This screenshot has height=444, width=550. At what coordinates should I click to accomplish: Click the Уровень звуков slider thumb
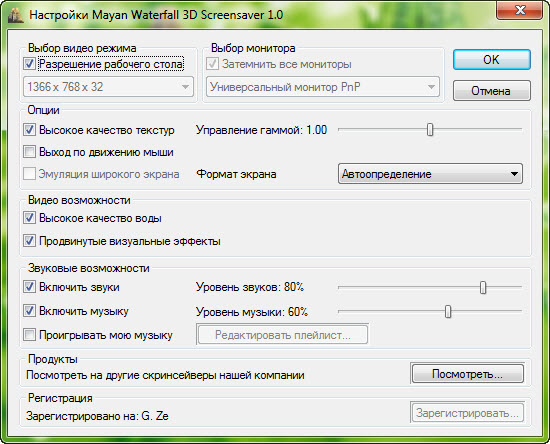tap(483, 287)
